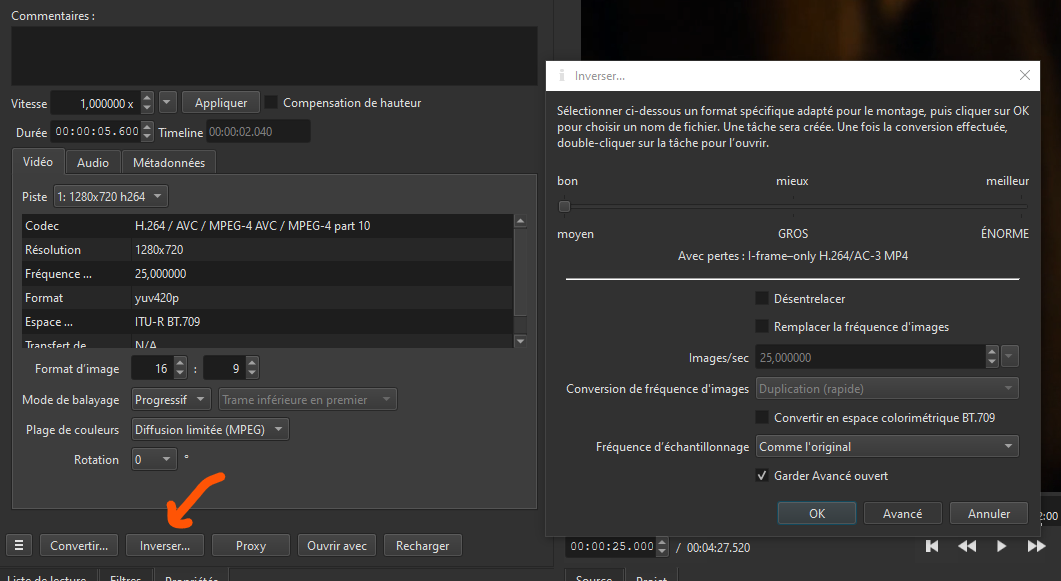Switch to the Audio tab
This screenshot has height=581, width=1061.
click(93, 162)
